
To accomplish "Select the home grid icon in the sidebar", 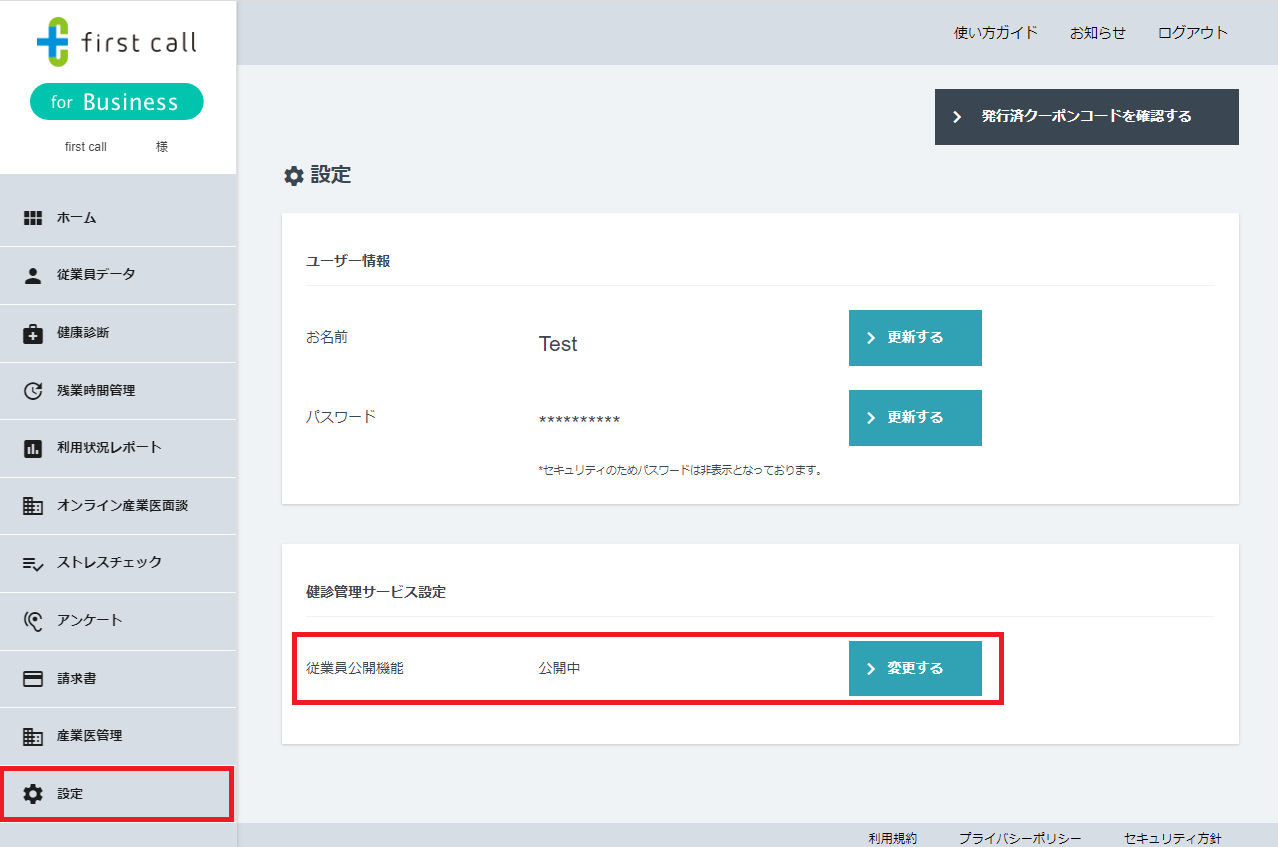I will coord(33,217).
